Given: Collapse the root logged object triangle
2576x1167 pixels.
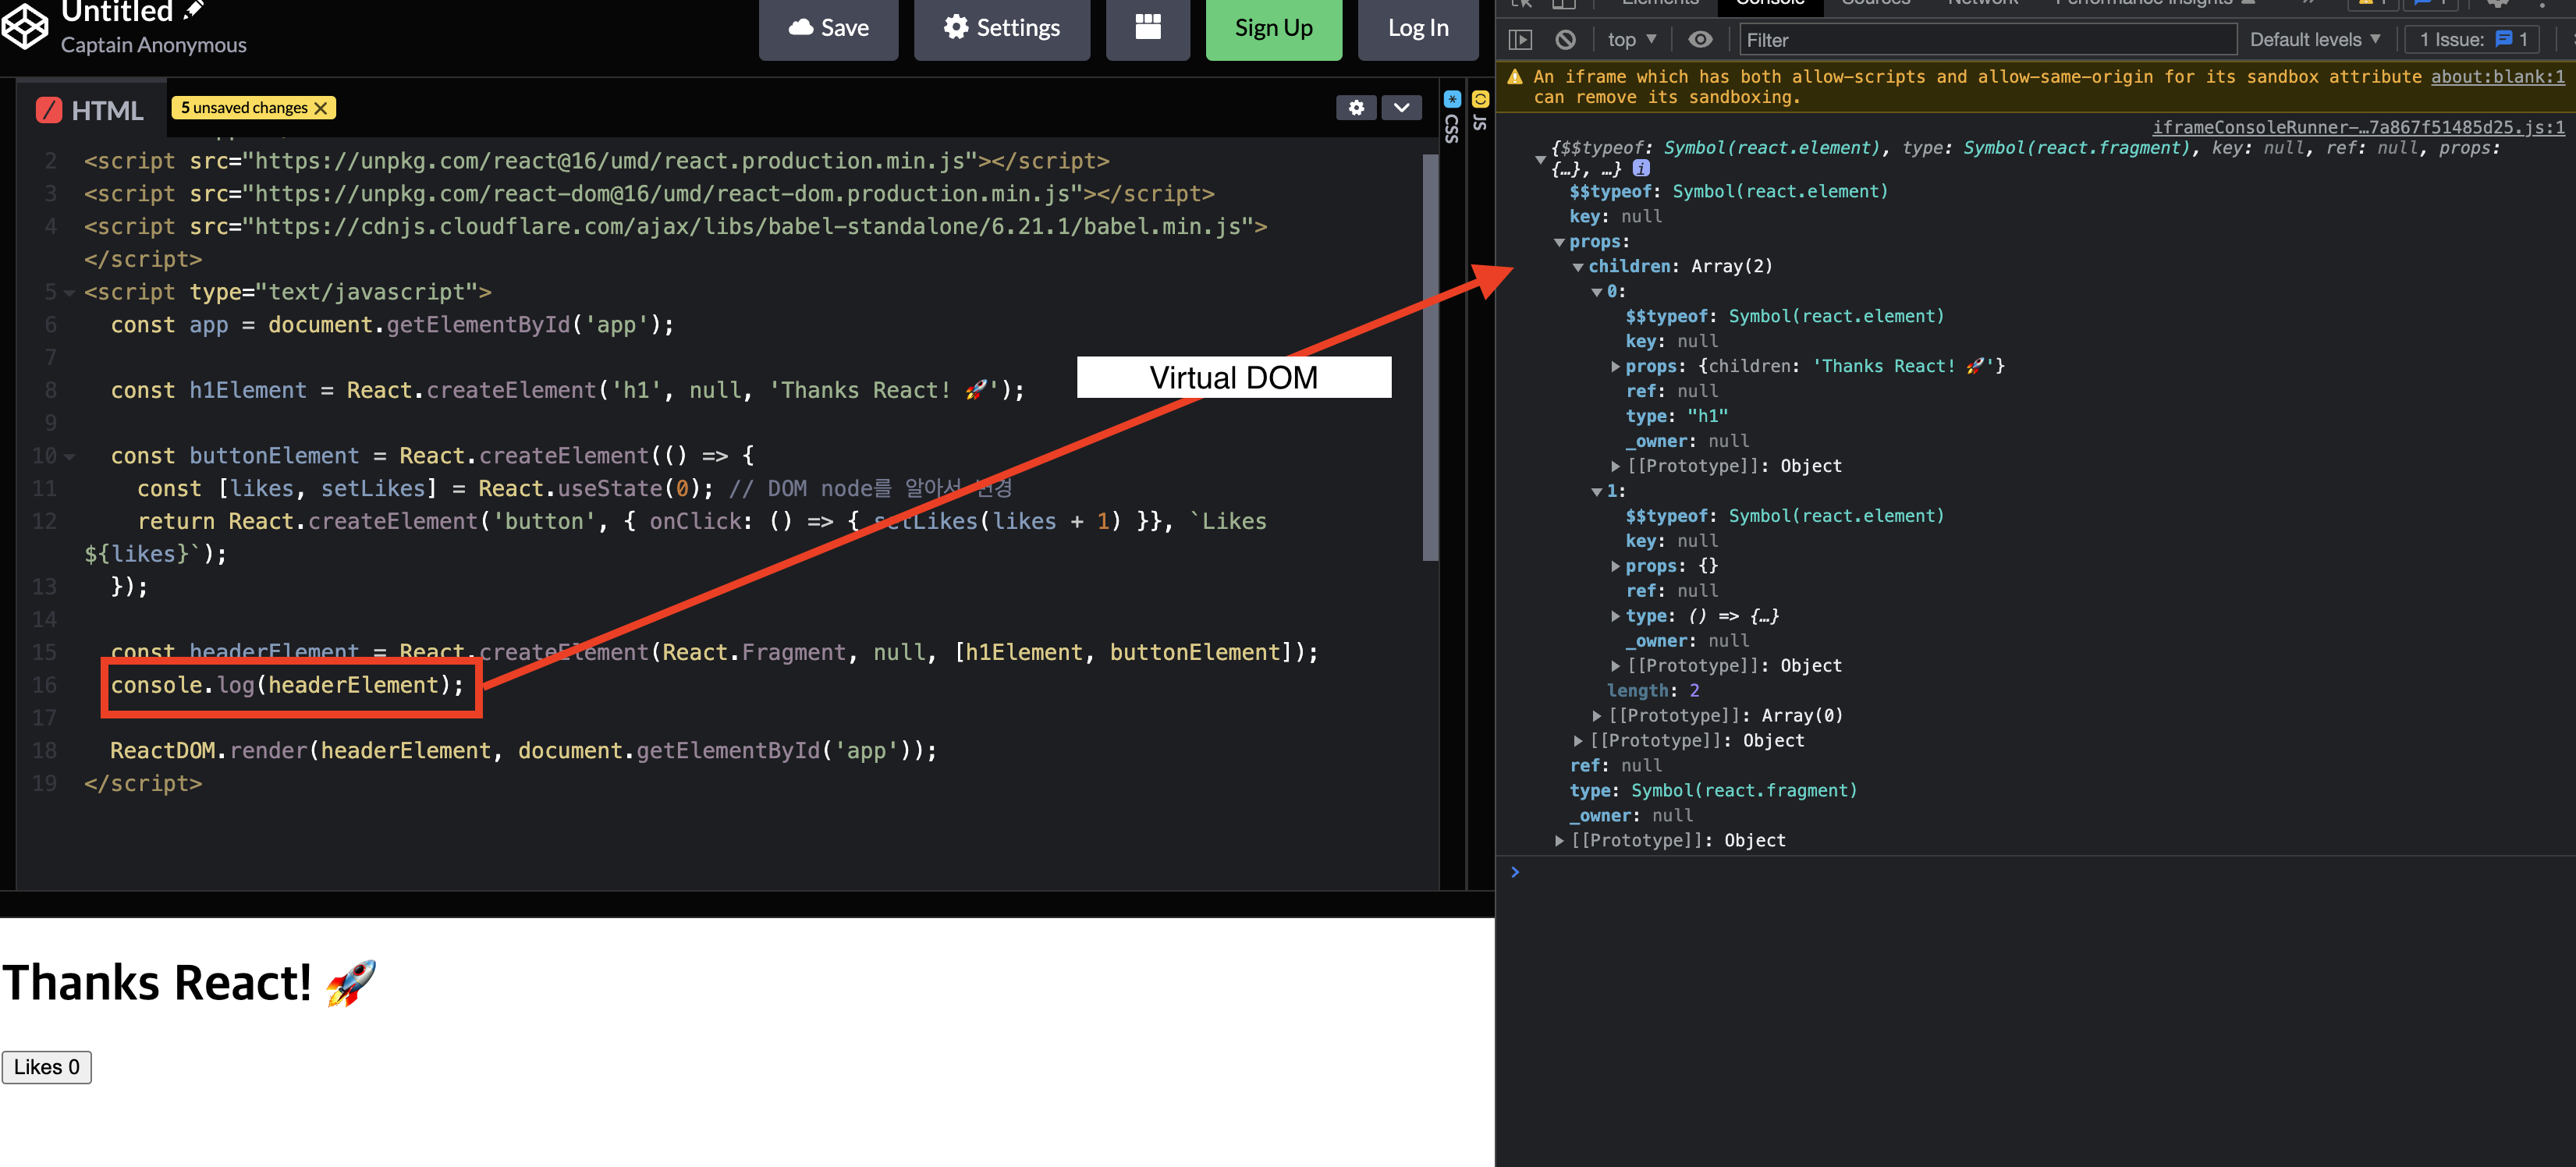Looking at the screenshot, I should coord(1540,159).
